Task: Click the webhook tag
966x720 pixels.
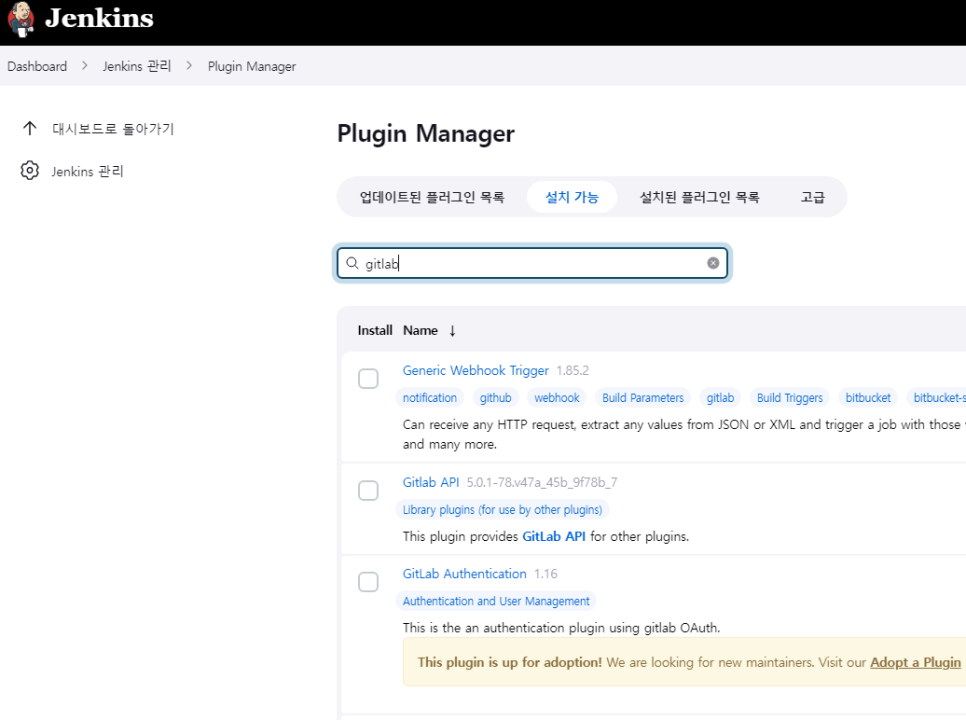Action: point(557,398)
